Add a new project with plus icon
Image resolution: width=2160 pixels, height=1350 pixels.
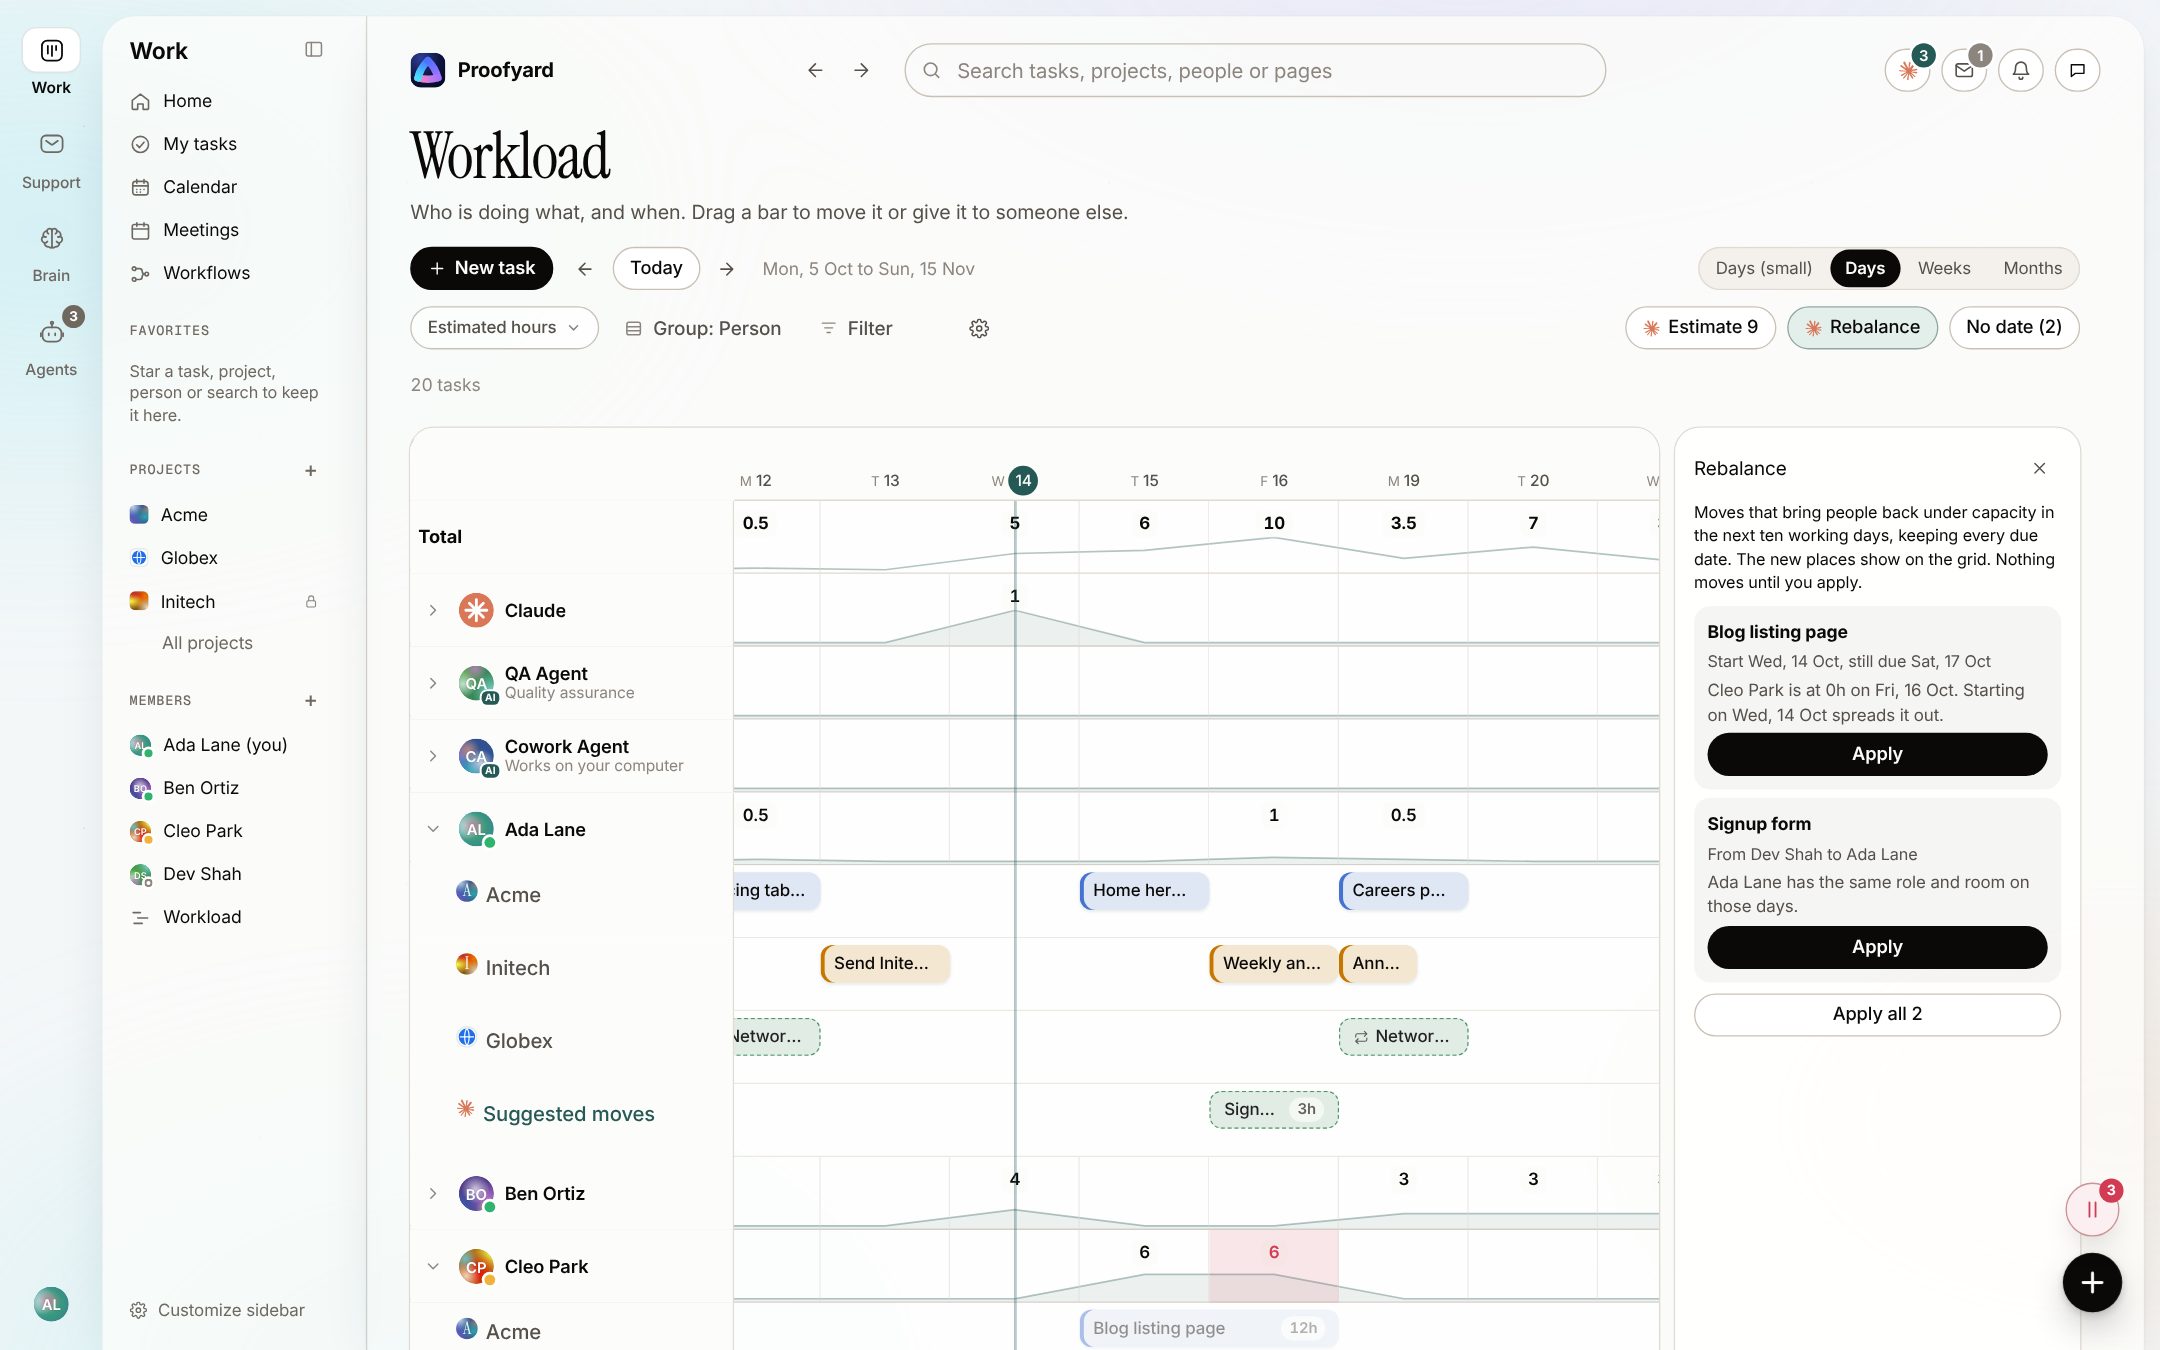click(x=311, y=470)
